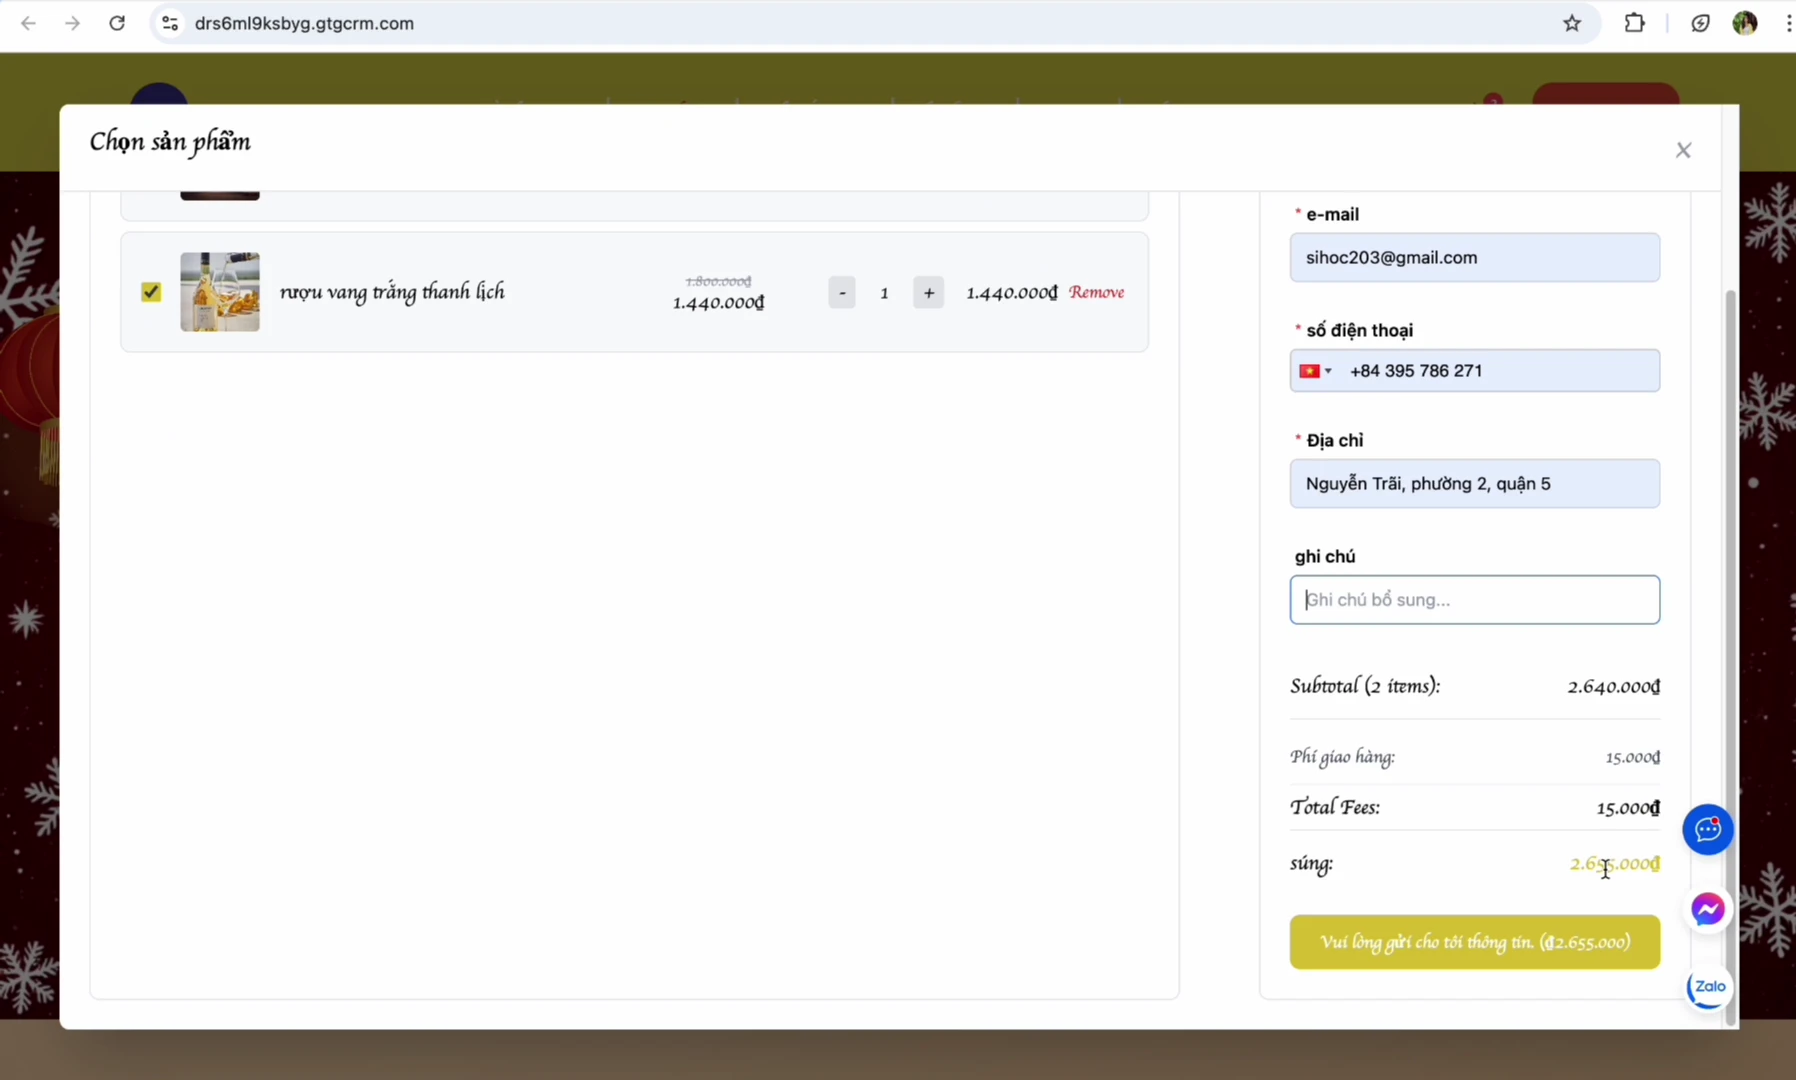Reload the page
The width and height of the screenshot is (1796, 1080).
point(117,23)
